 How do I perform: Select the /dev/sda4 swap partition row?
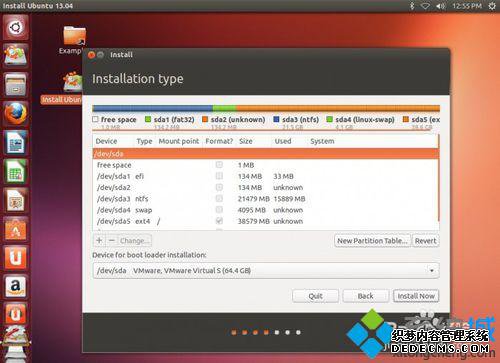point(266,210)
